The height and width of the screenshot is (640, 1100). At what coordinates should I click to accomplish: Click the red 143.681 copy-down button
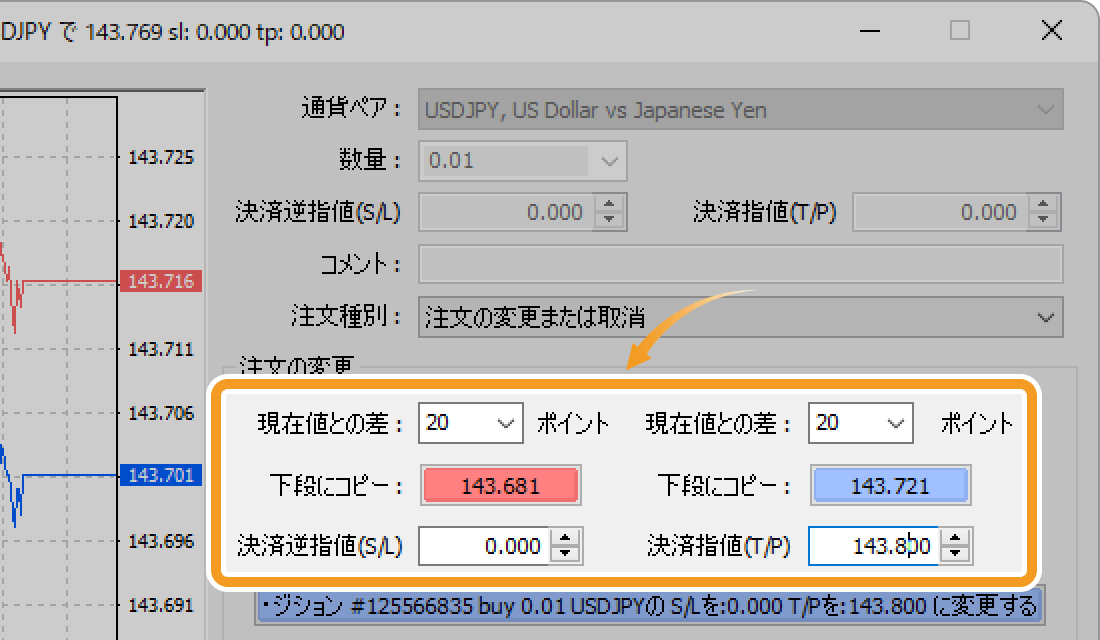[500, 485]
